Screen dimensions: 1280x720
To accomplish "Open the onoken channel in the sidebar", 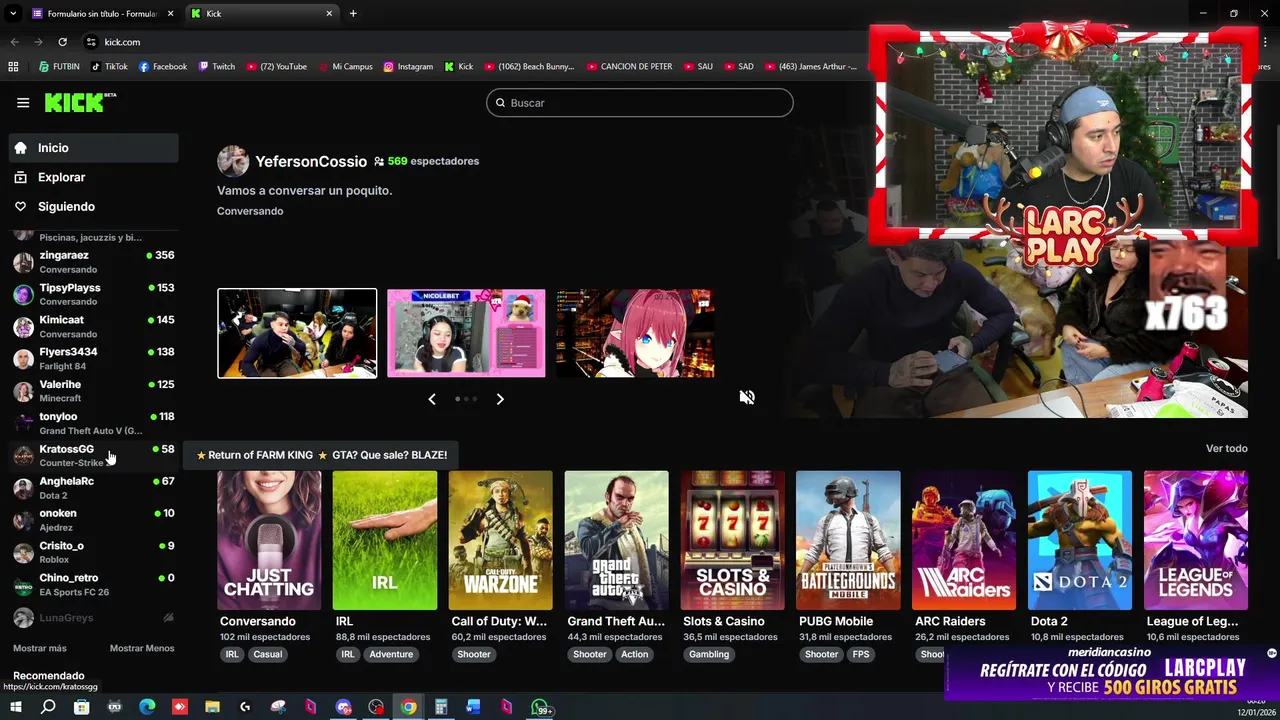I will click(x=94, y=520).
